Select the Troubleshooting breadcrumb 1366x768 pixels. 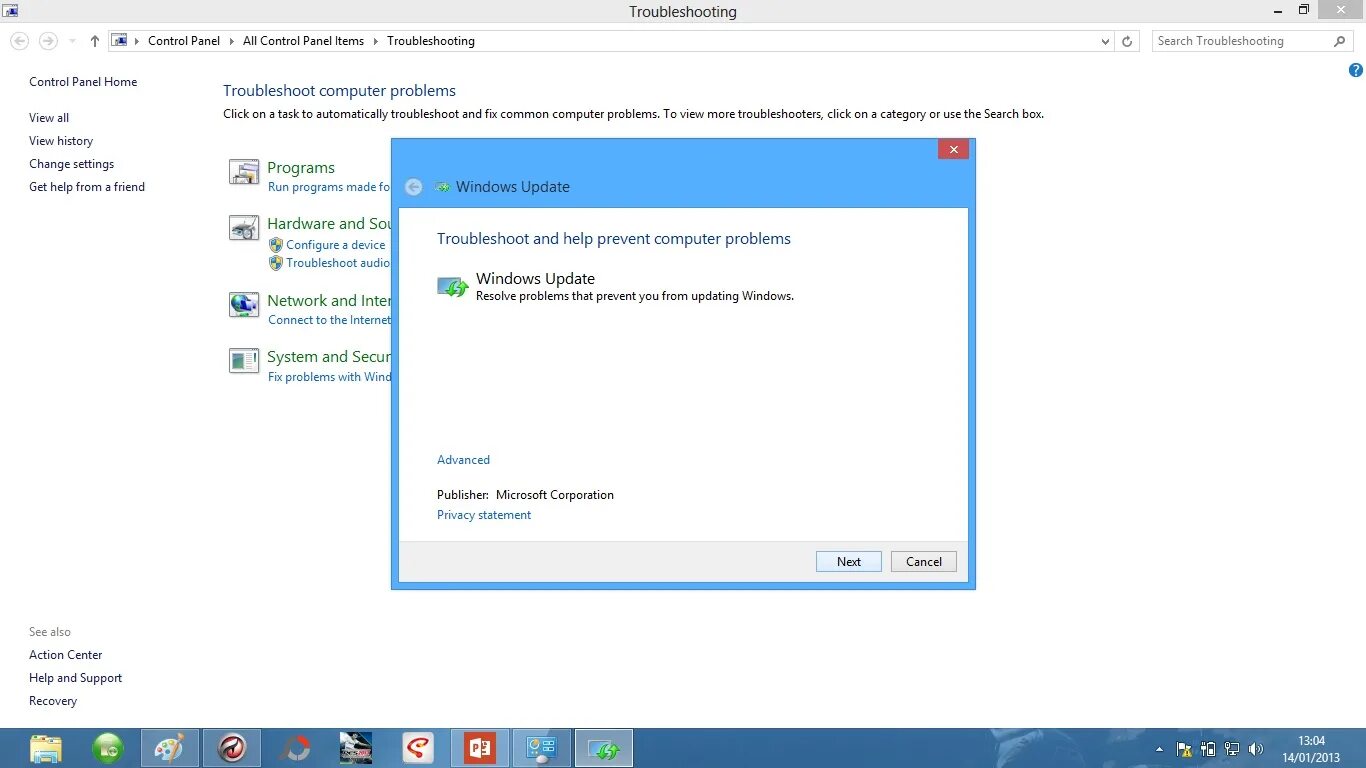[431, 41]
